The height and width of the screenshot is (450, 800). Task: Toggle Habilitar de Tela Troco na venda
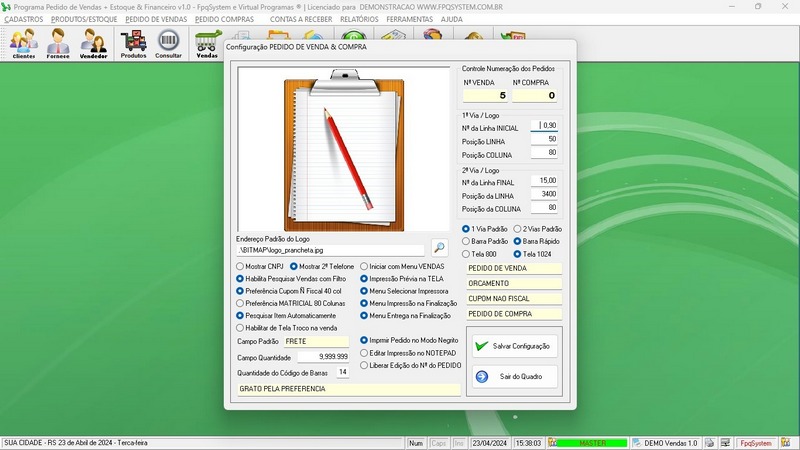(240, 327)
